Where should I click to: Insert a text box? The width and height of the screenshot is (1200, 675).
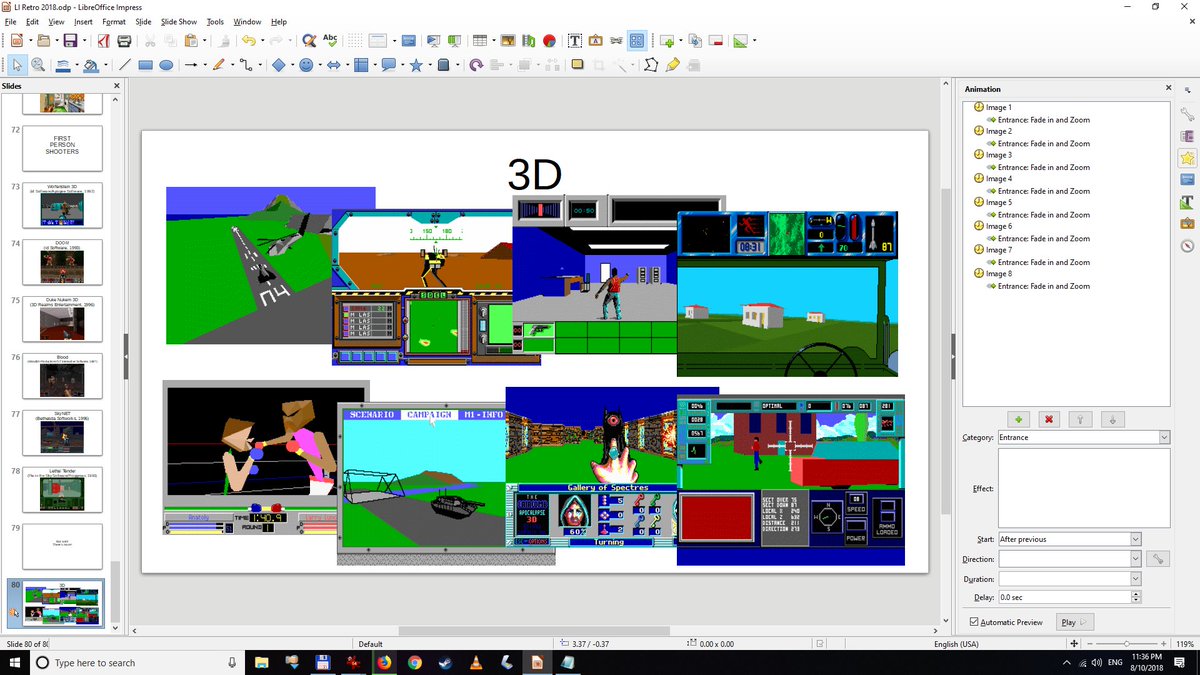coord(575,41)
